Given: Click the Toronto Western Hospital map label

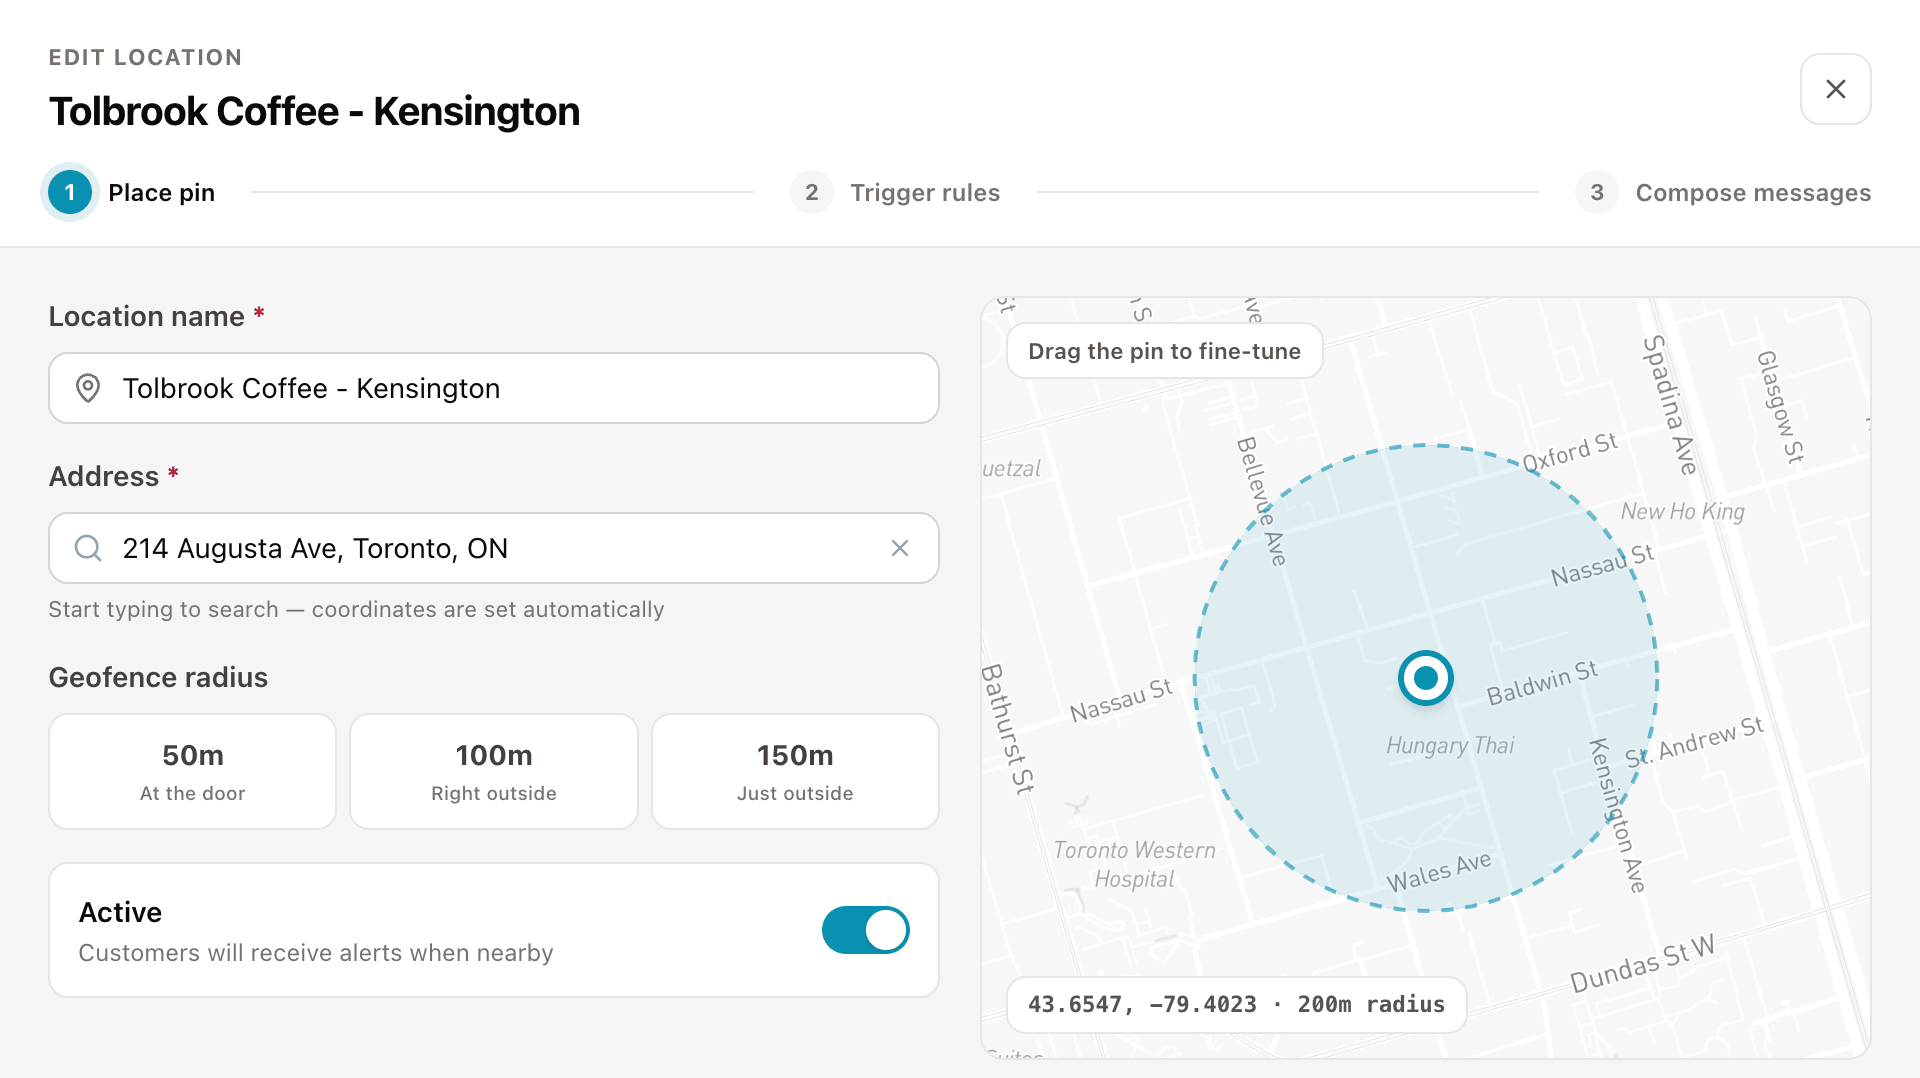Looking at the screenshot, I should [x=1135, y=865].
